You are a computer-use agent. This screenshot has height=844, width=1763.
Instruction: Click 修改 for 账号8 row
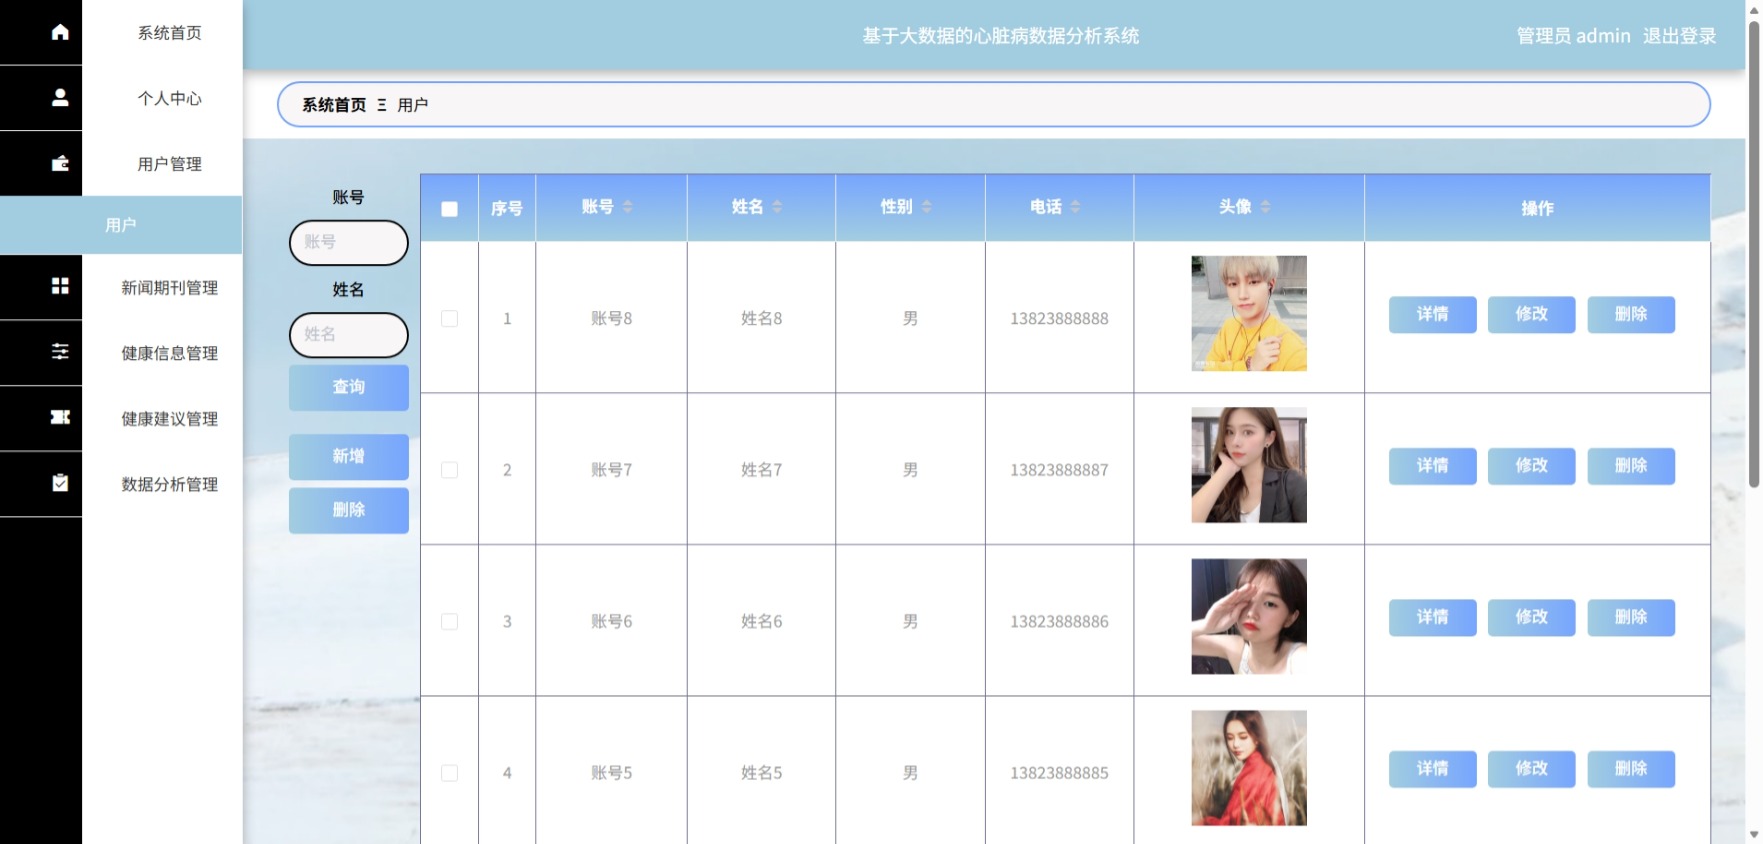pos(1531,314)
